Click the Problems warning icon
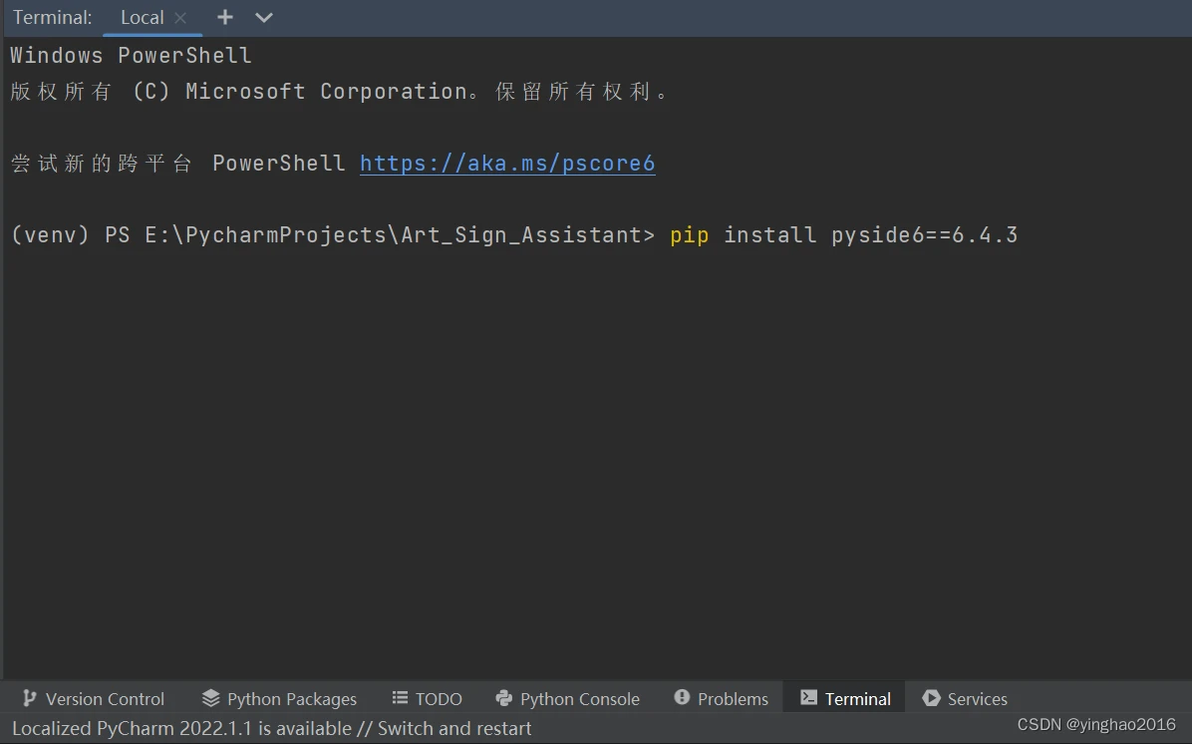Screen dimensions: 1192x744 pyautogui.click(x=682, y=698)
